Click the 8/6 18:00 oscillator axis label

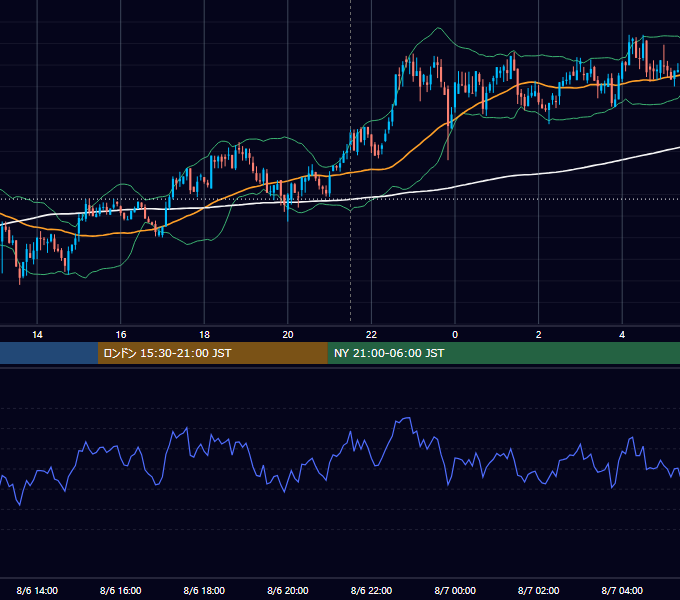[x=204, y=591]
